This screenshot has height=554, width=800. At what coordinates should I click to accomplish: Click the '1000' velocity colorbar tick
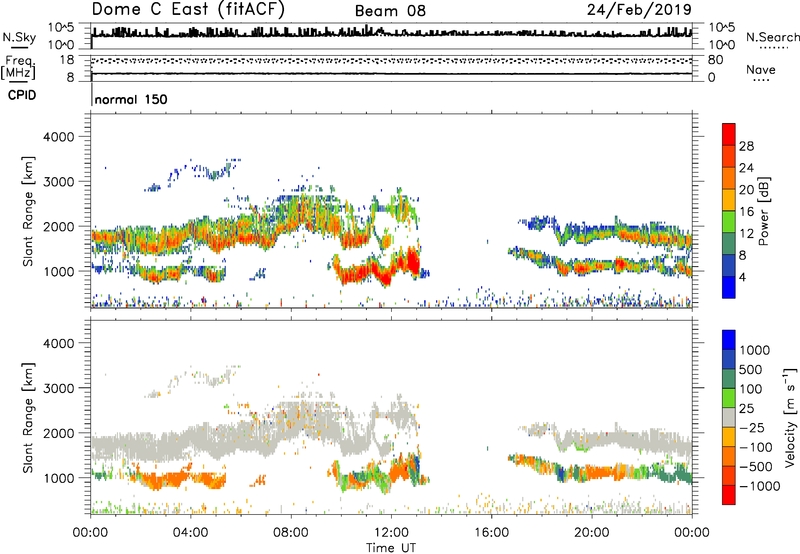coord(755,350)
